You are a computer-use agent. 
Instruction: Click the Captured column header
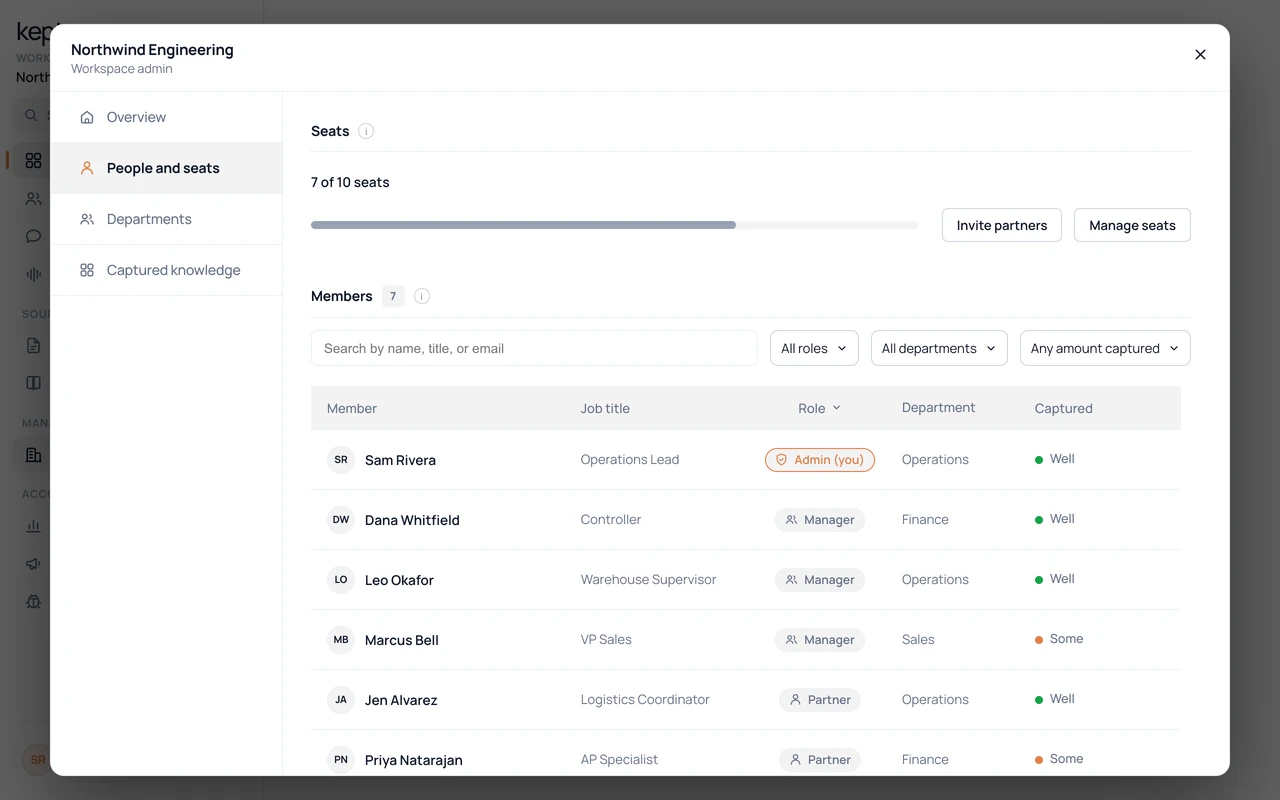(1063, 408)
